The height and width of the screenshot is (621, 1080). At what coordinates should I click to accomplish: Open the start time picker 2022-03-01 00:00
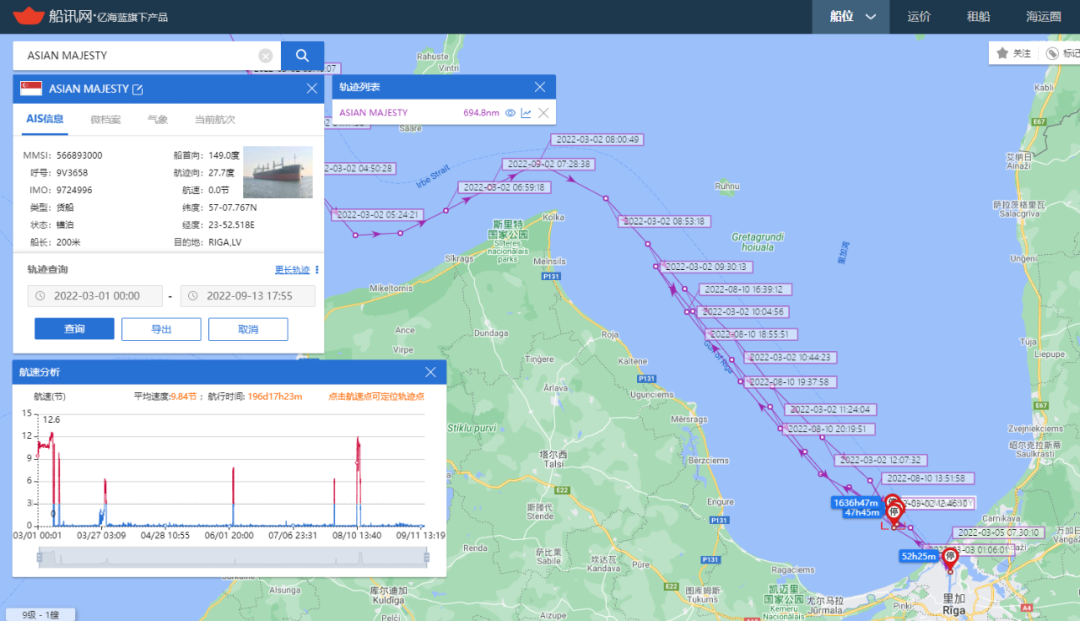pos(96,296)
